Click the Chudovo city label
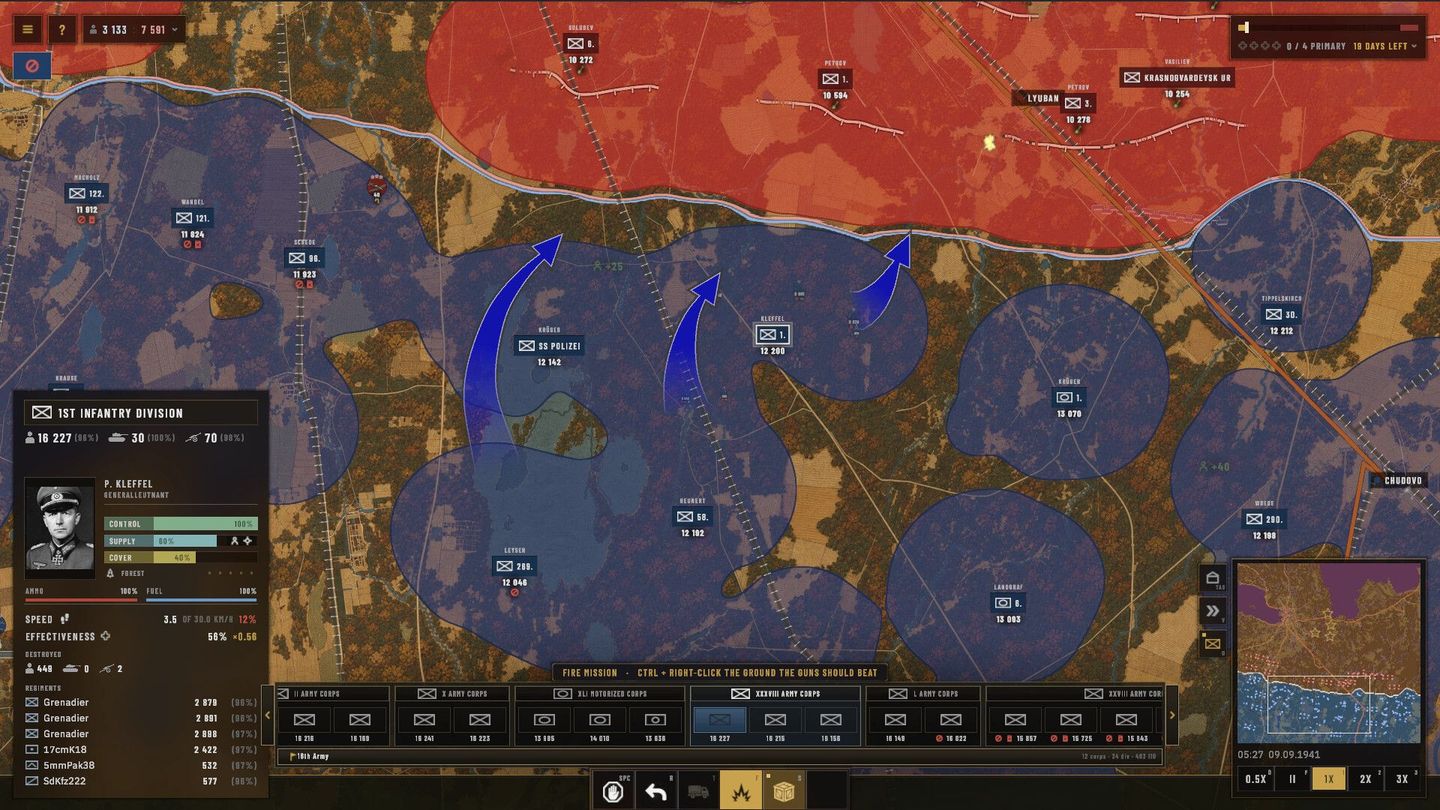The image size is (1440, 810). (x=1398, y=480)
